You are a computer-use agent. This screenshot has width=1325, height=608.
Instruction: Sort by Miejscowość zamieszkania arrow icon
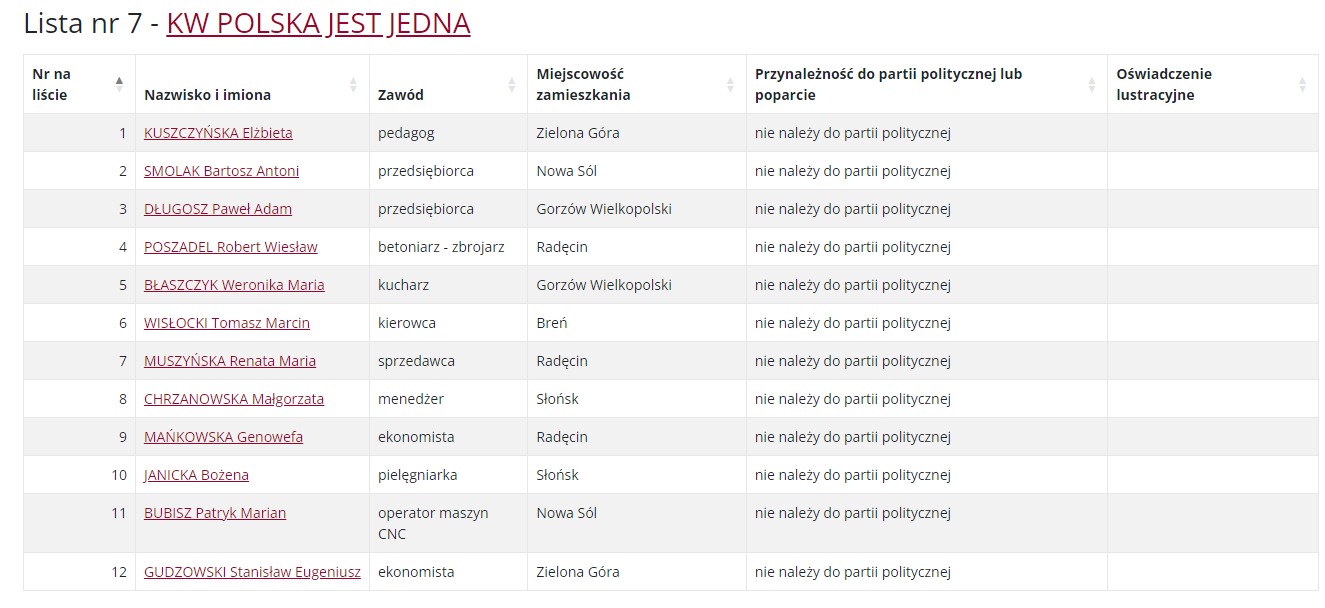(730, 85)
